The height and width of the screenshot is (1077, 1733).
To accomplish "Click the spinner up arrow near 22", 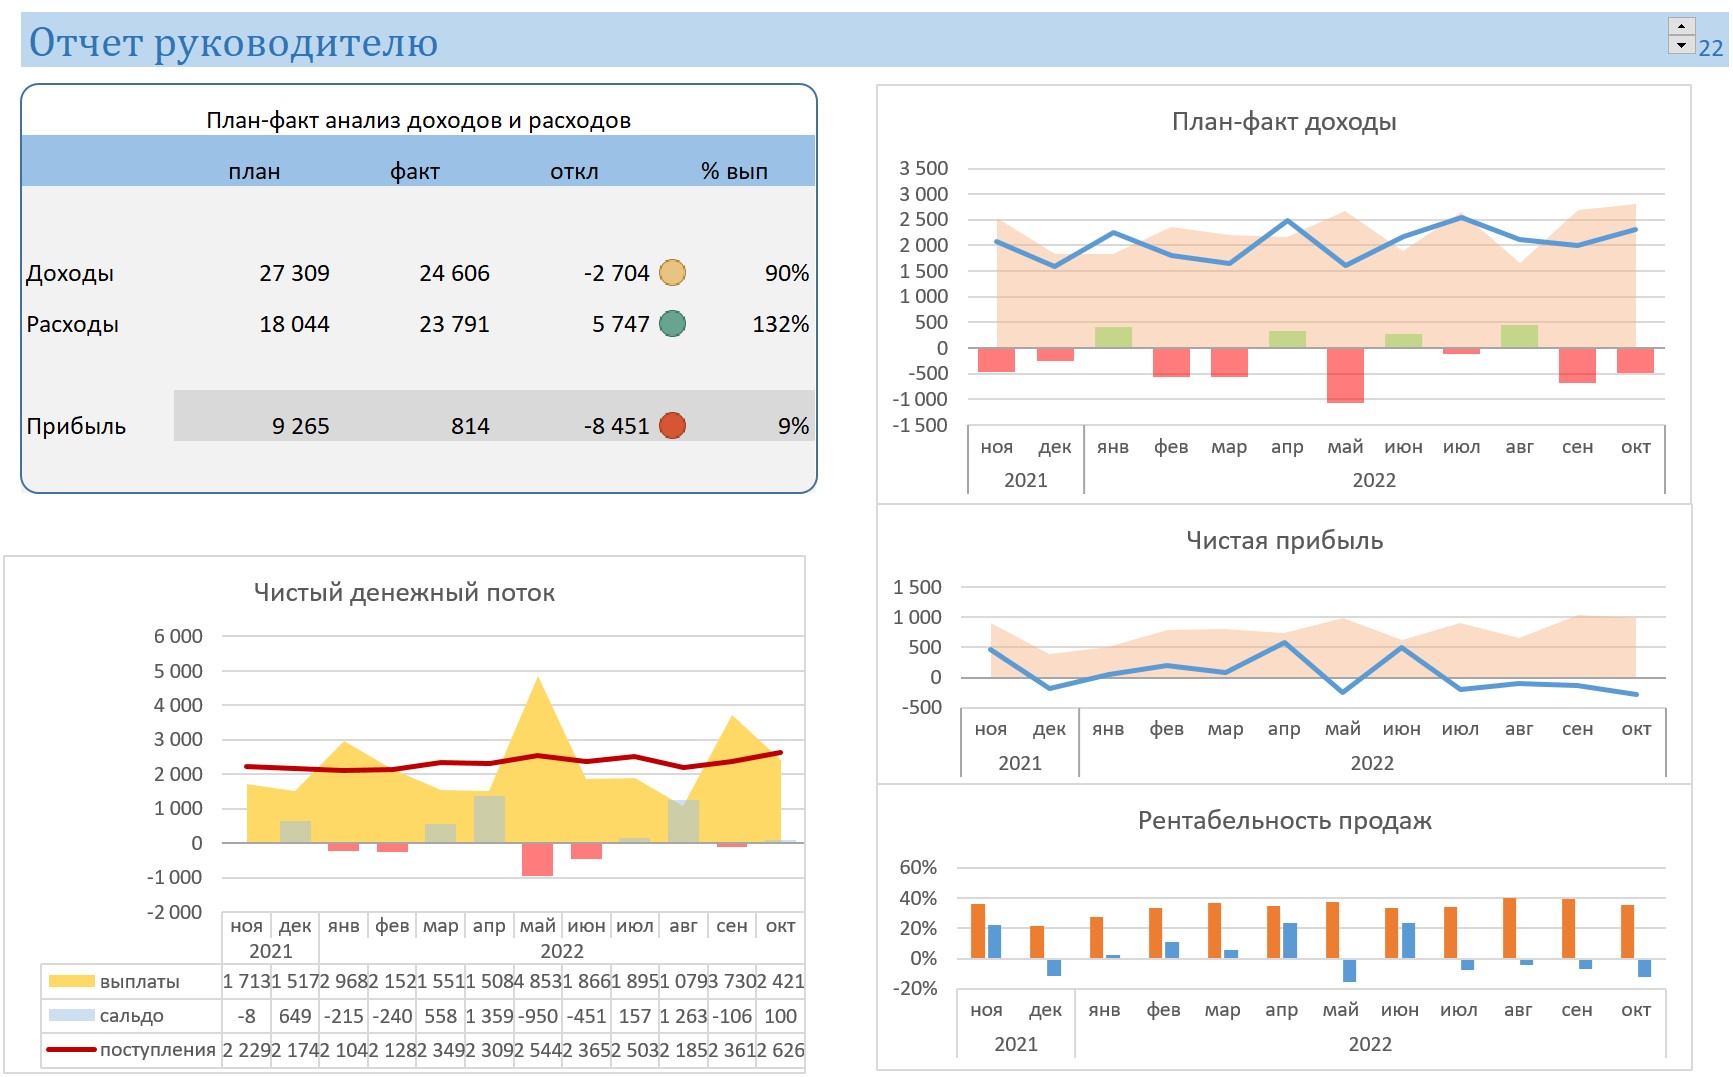I will pos(1681,27).
